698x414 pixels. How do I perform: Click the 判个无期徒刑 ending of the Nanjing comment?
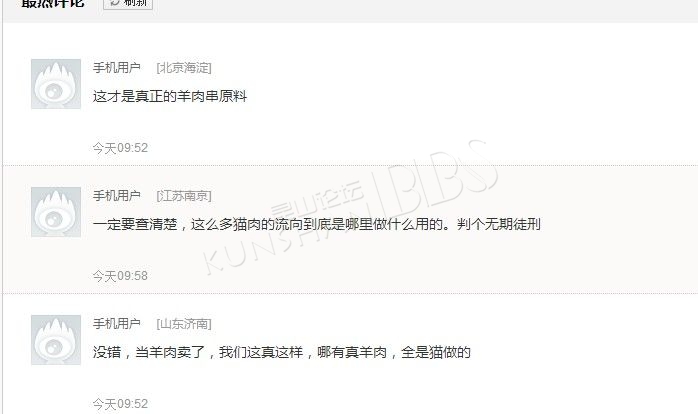pyautogui.click(x=499, y=224)
